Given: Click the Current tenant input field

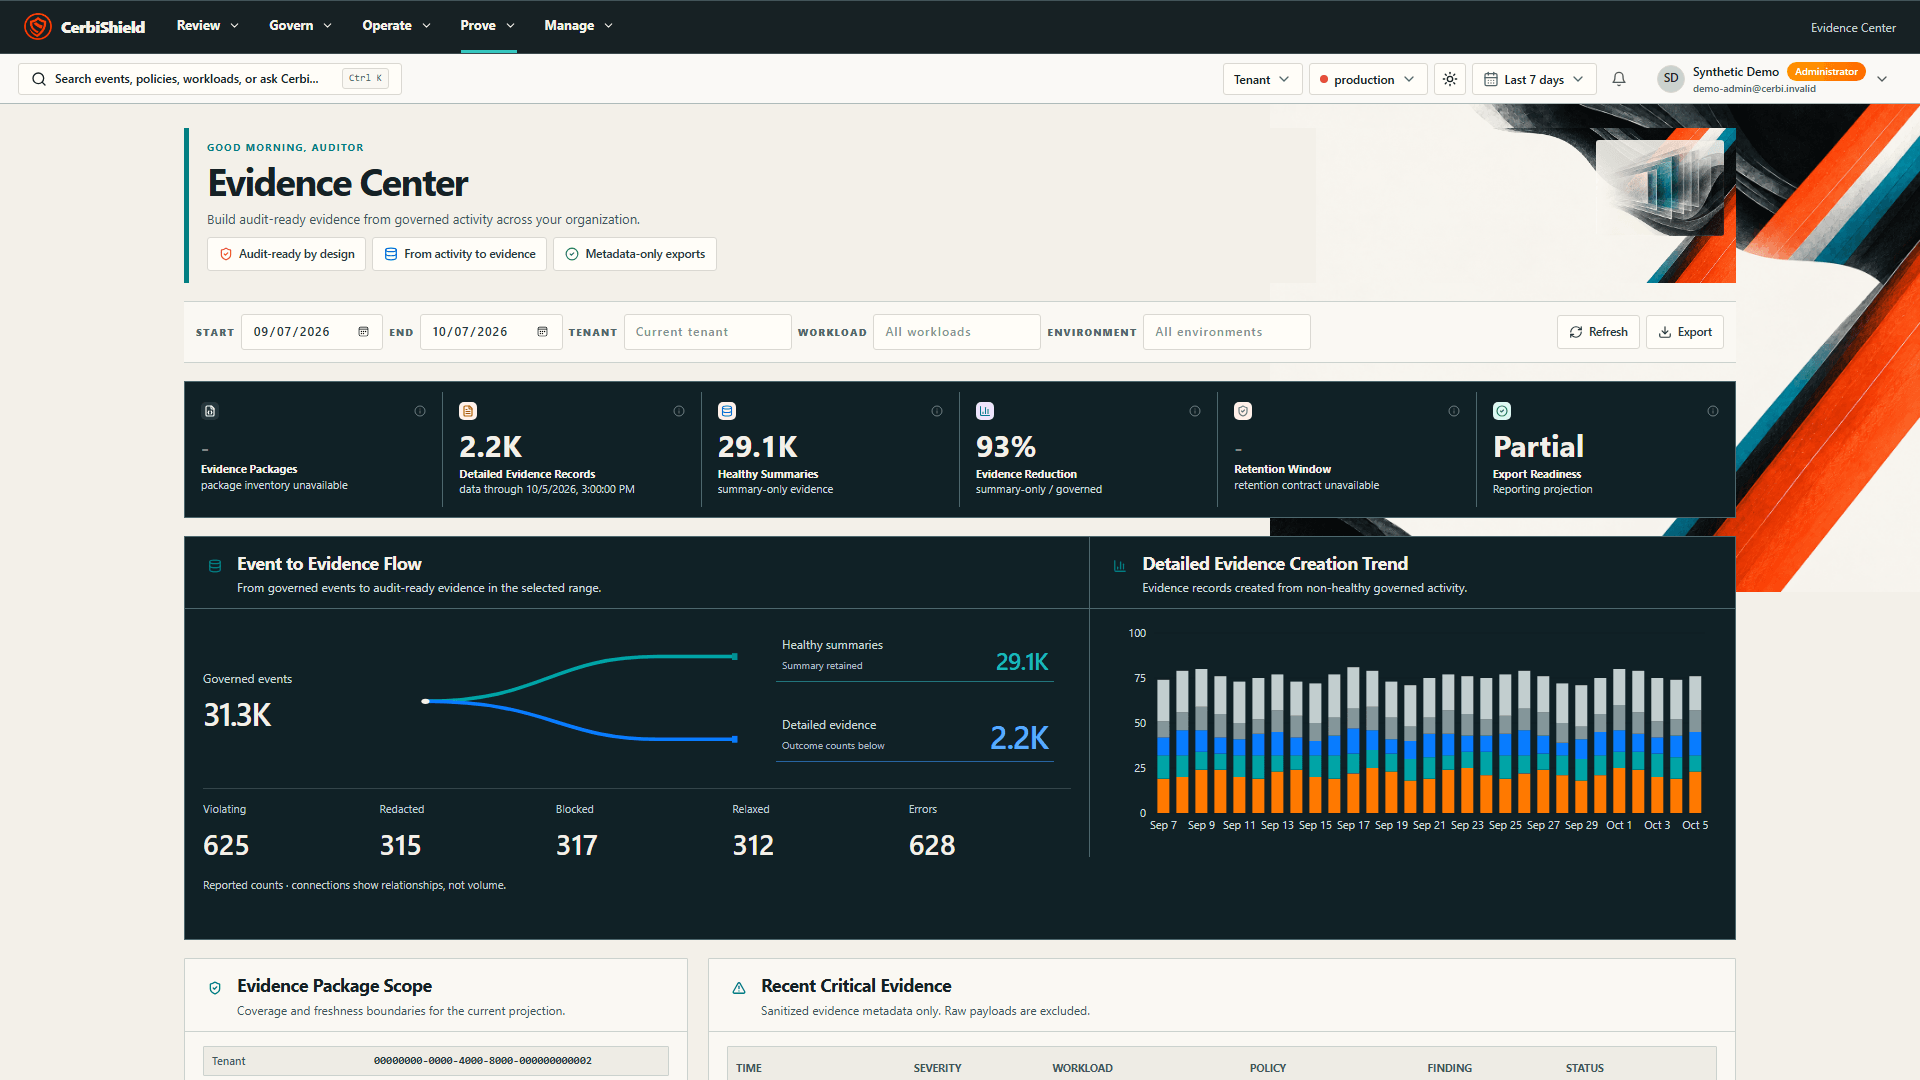Looking at the screenshot, I should click(708, 332).
